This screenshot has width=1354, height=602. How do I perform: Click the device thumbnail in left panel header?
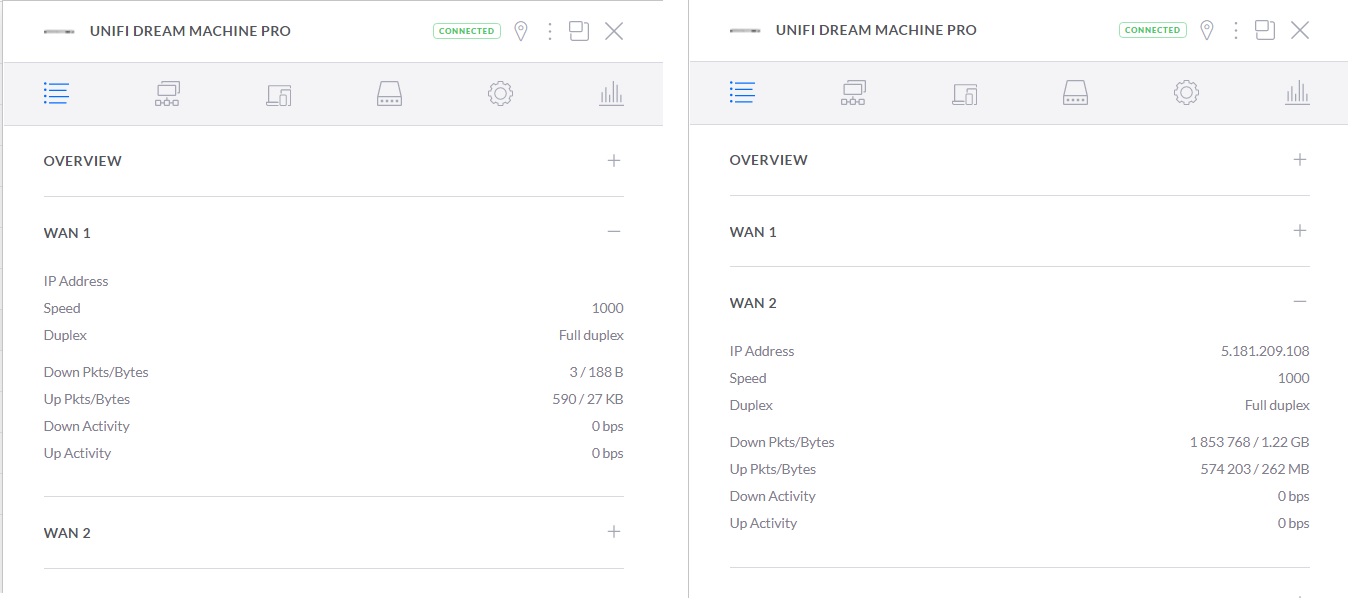click(59, 31)
